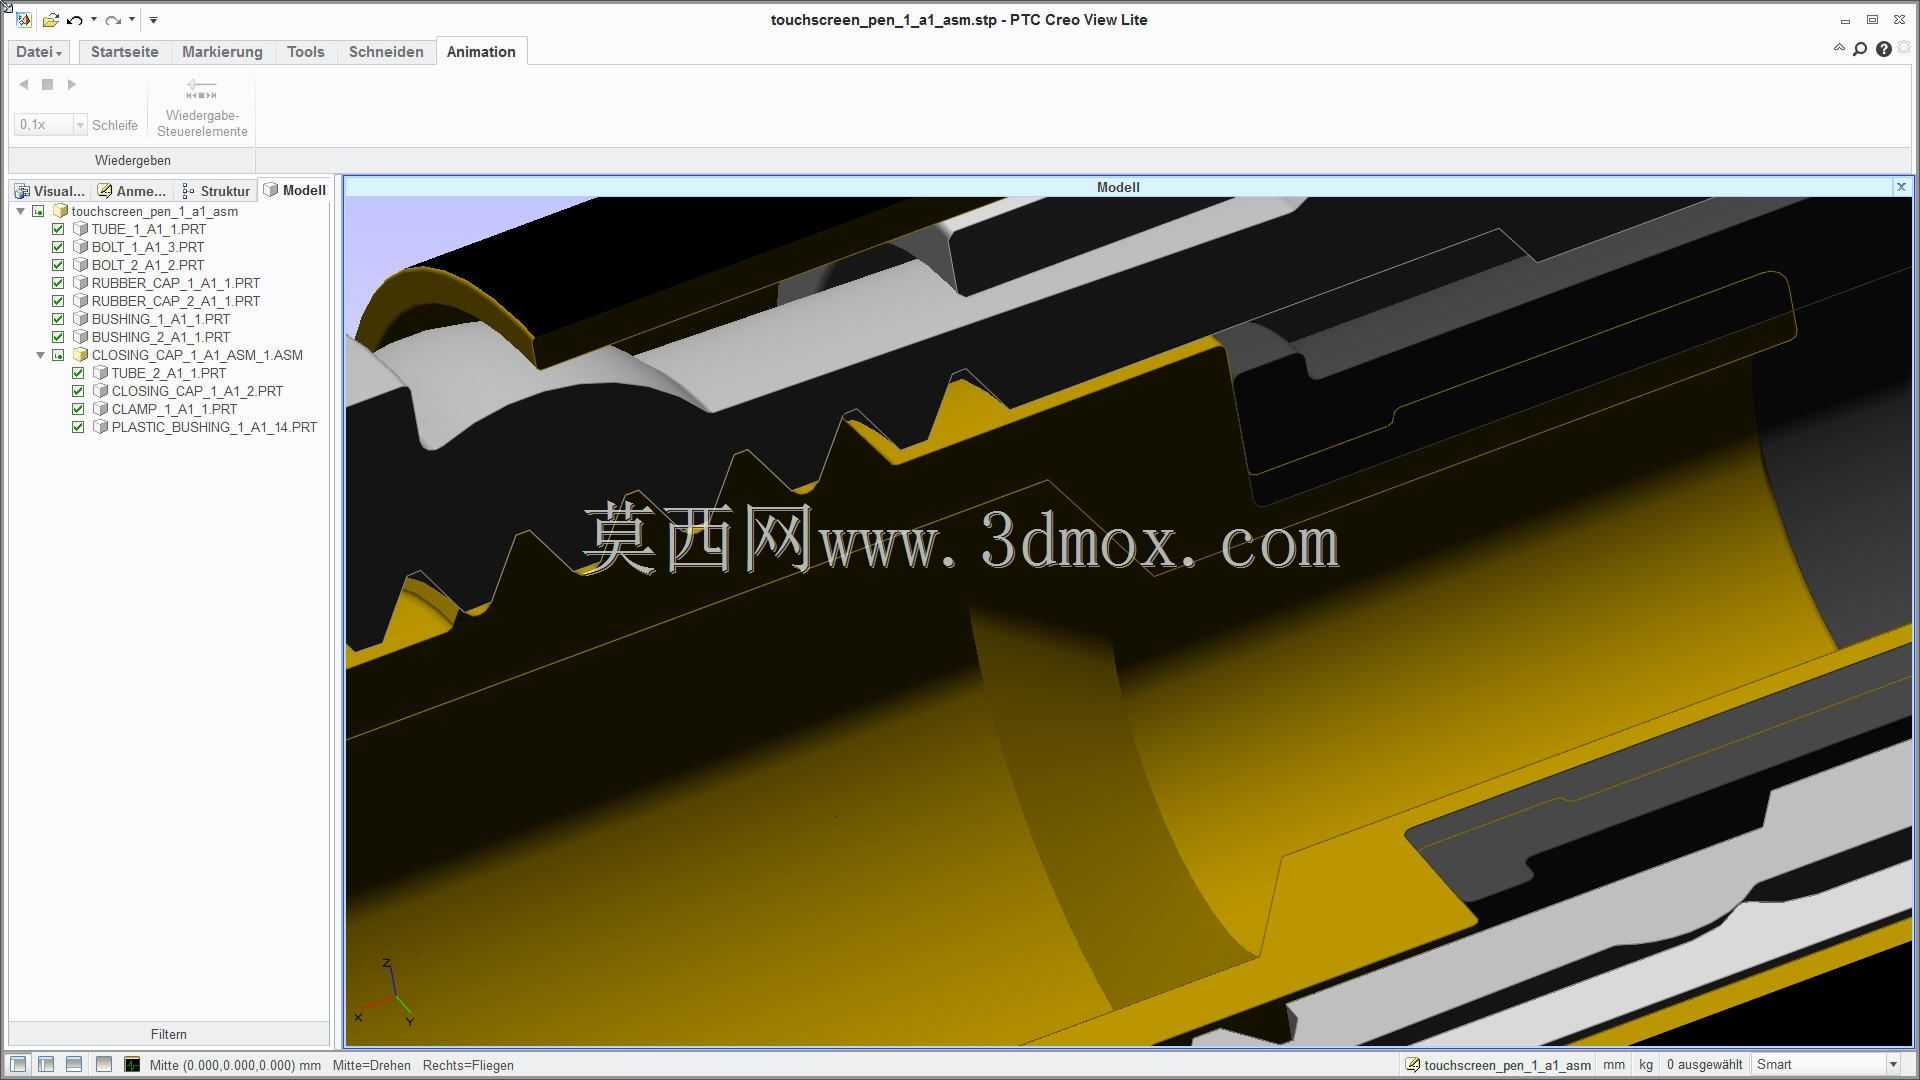Click the stop animation button
The image size is (1920, 1080).
tap(47, 85)
